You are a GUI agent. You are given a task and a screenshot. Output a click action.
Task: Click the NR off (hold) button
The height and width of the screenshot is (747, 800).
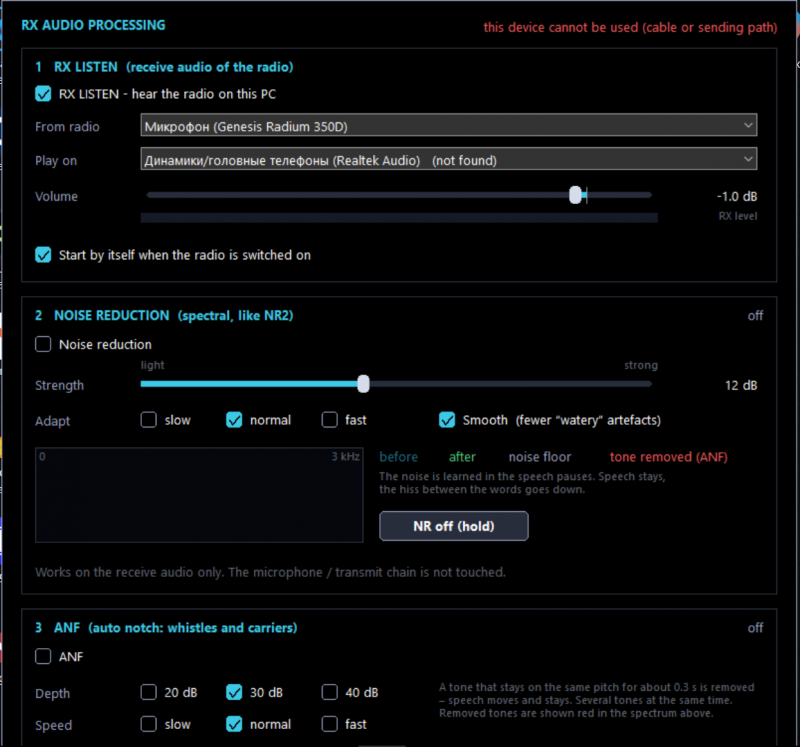(454, 526)
